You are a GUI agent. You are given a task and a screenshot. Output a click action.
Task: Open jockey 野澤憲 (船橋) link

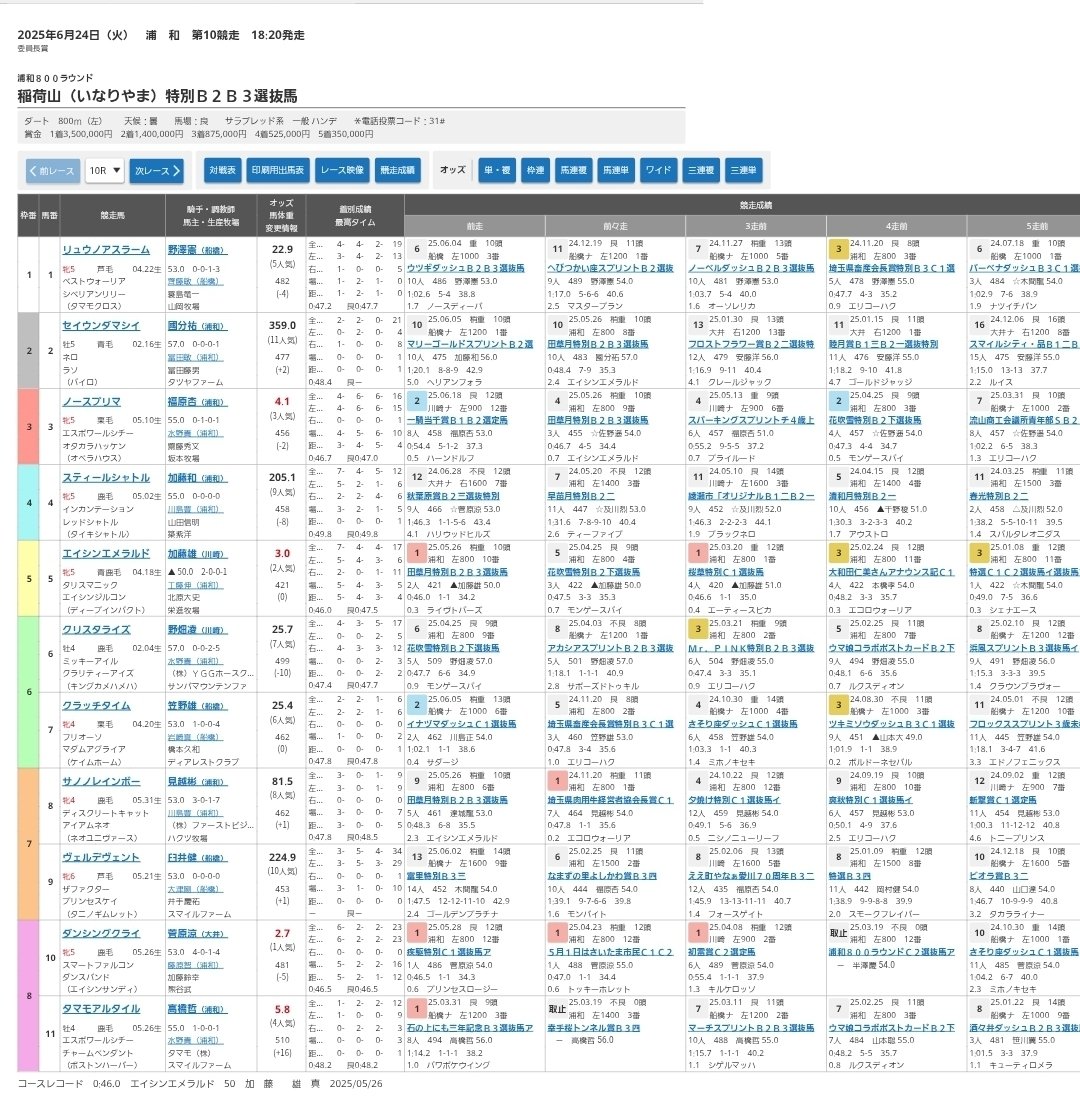(197, 249)
